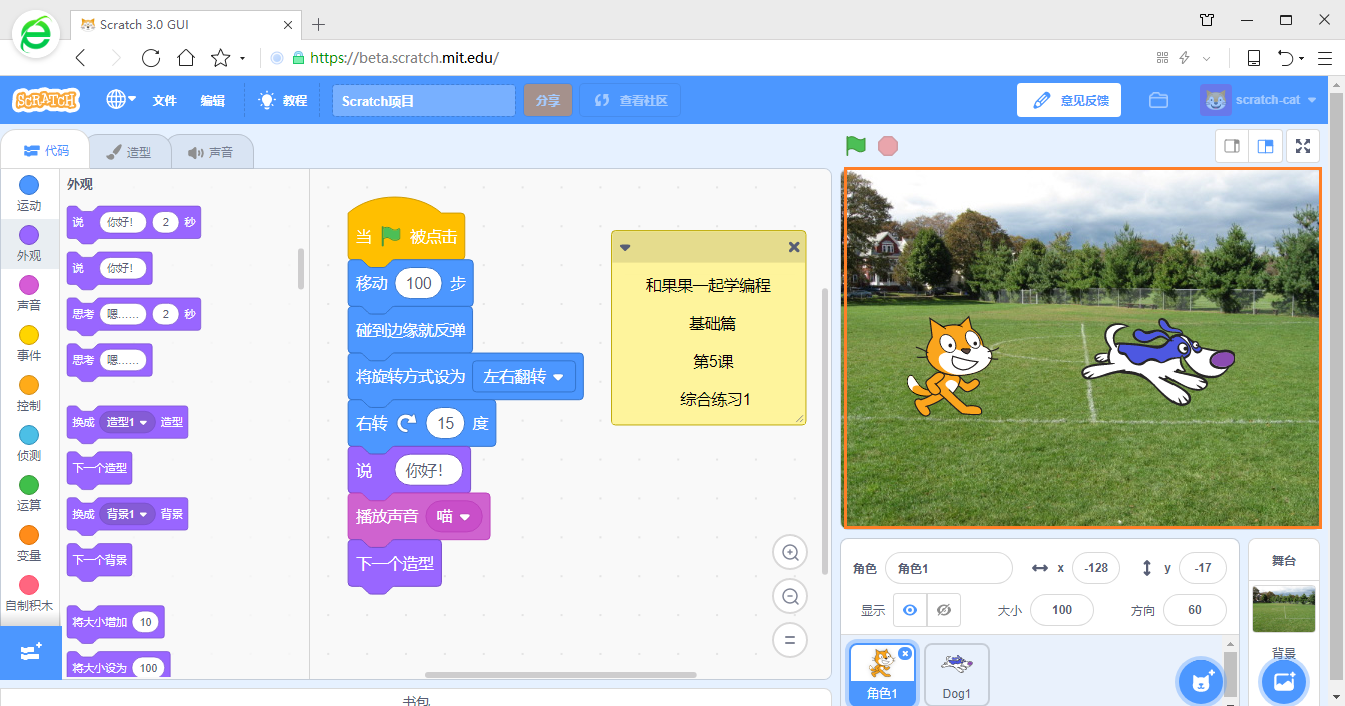Select the 外观 looks category
The height and width of the screenshot is (706, 1345).
(29, 243)
